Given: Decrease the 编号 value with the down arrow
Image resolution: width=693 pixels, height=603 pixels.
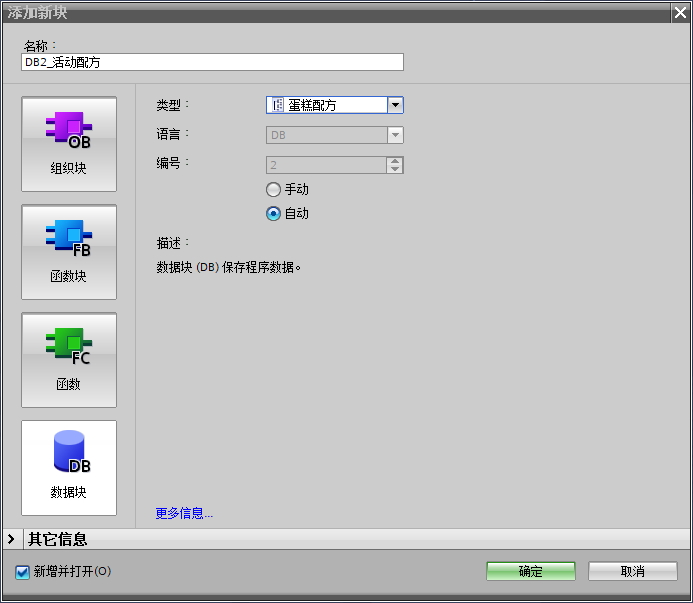Looking at the screenshot, I should tap(395, 169).
